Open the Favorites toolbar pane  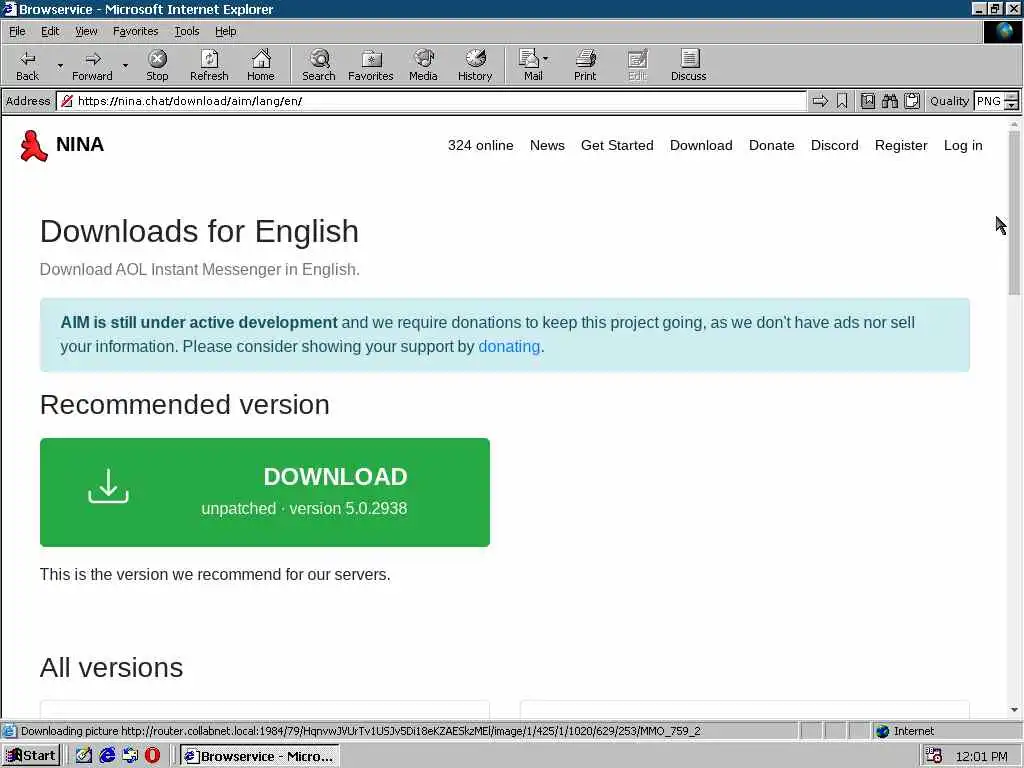point(370,65)
